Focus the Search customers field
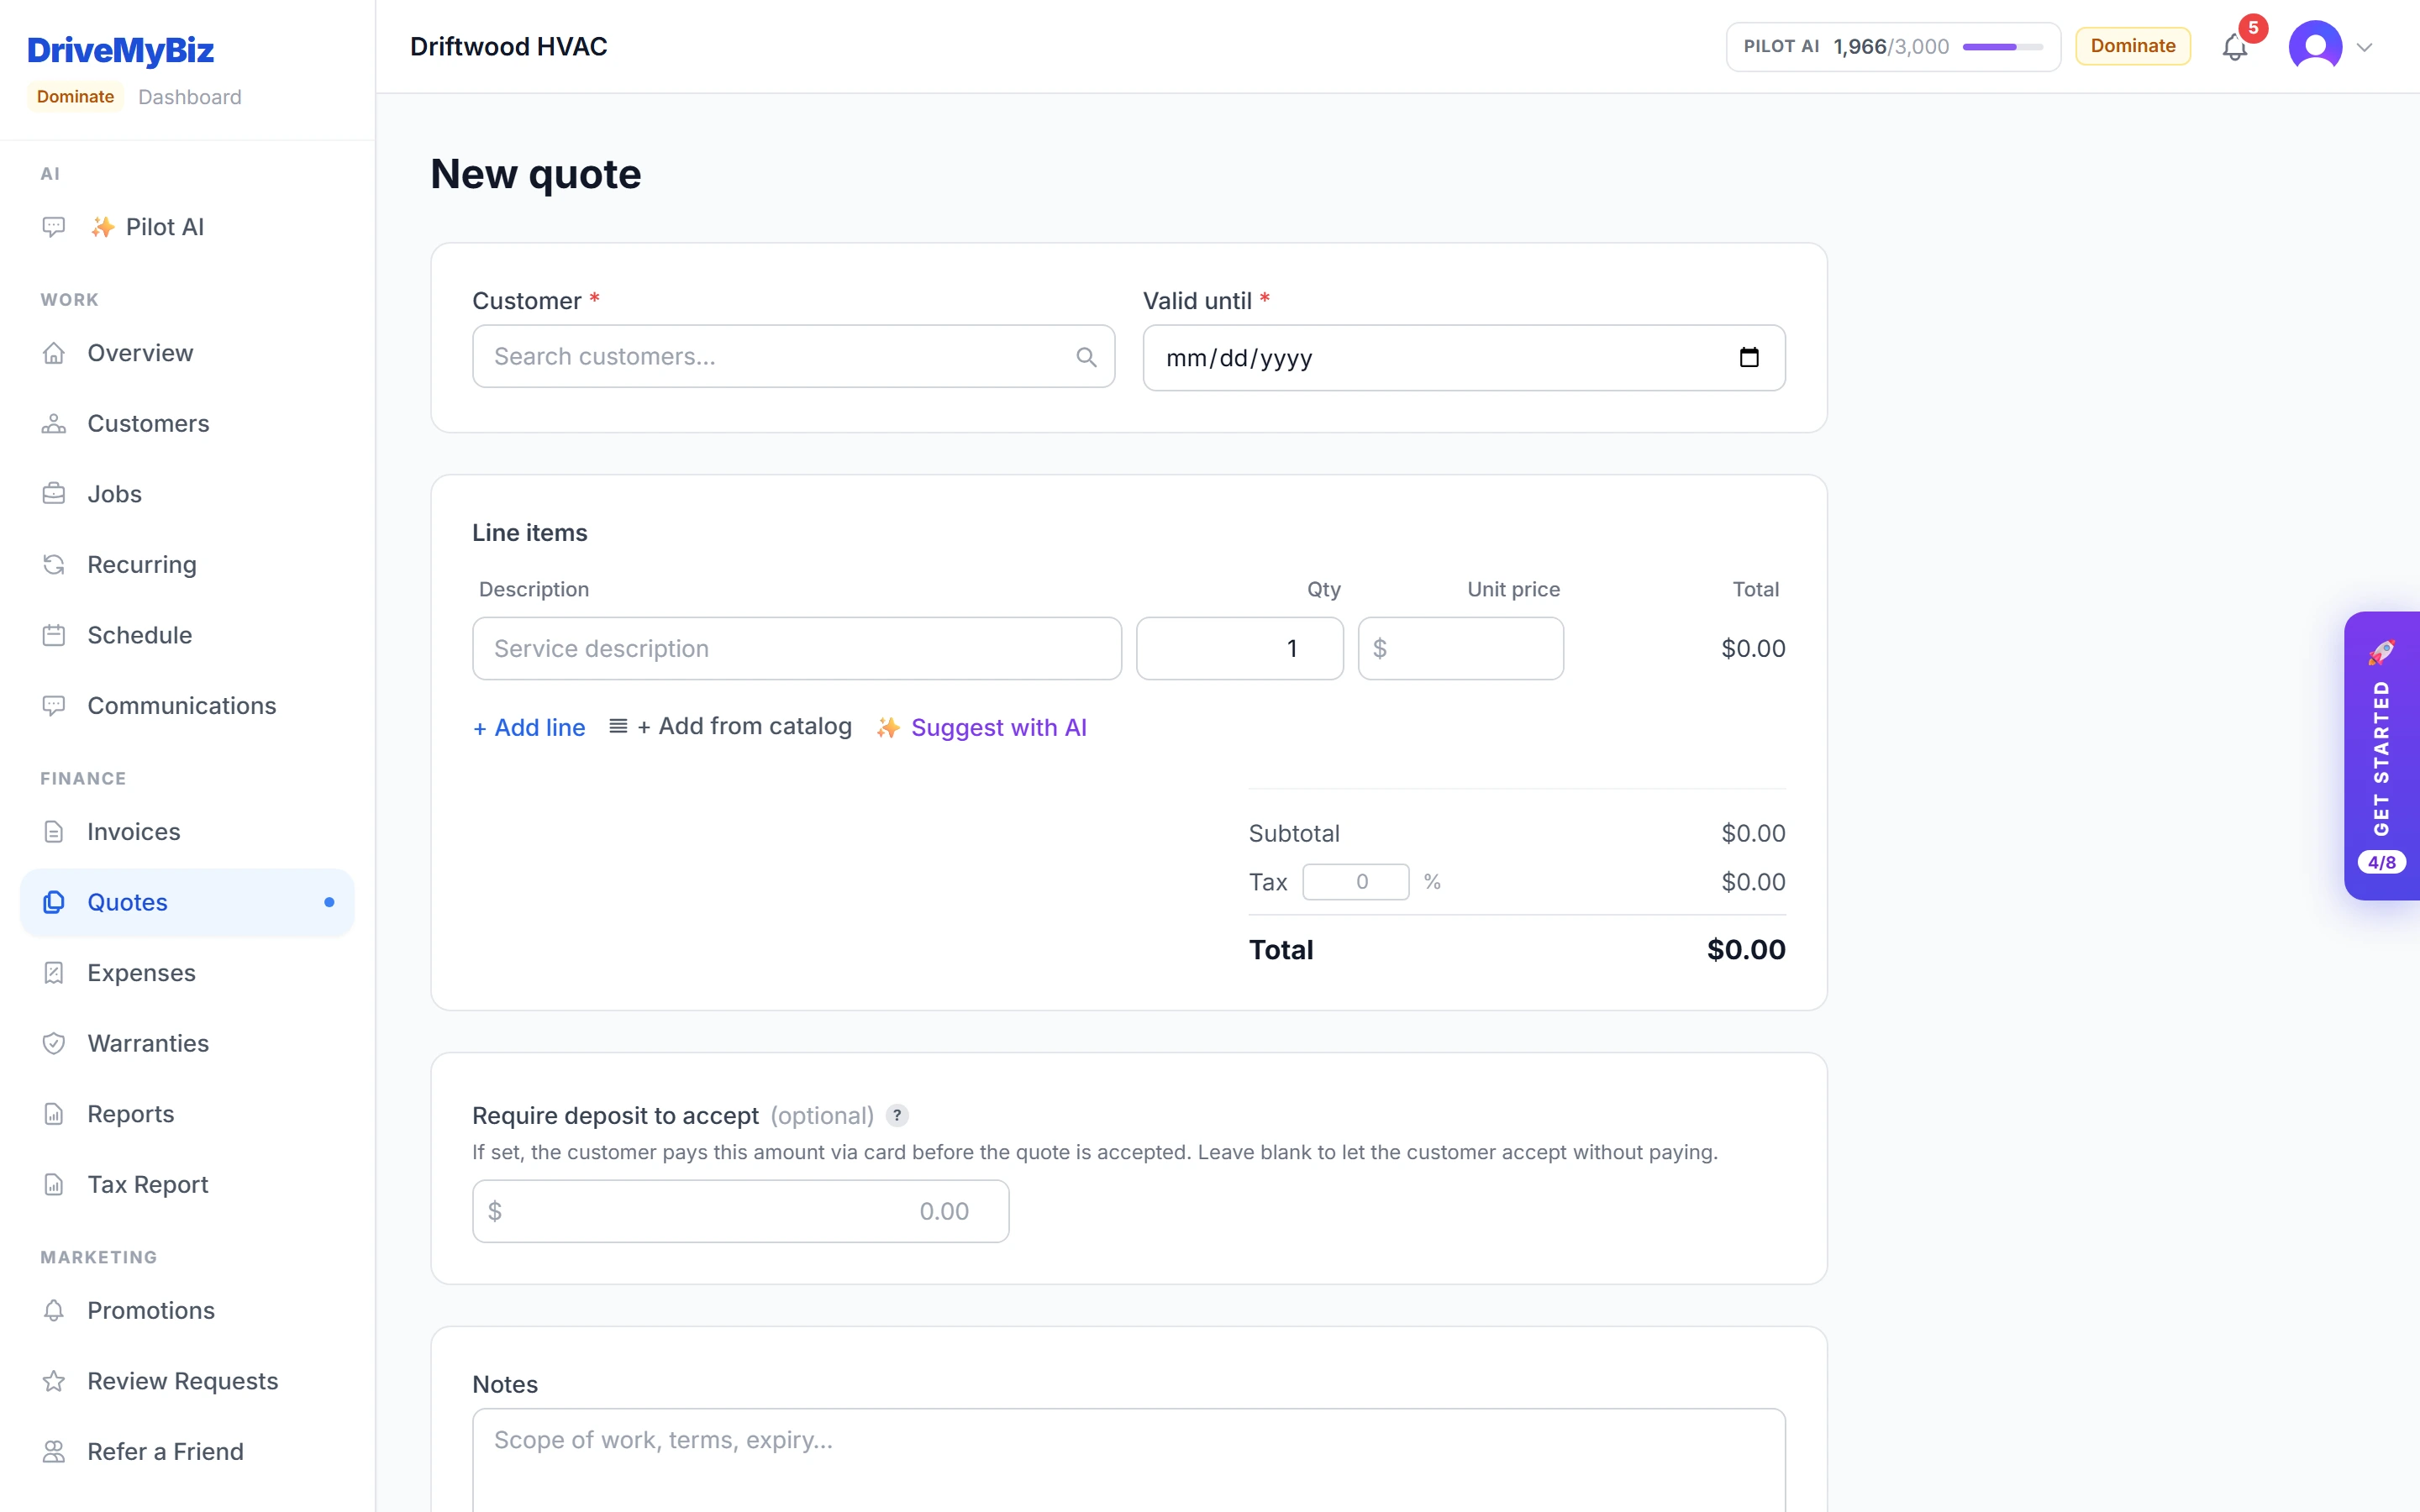The height and width of the screenshot is (1512, 2420). point(793,357)
